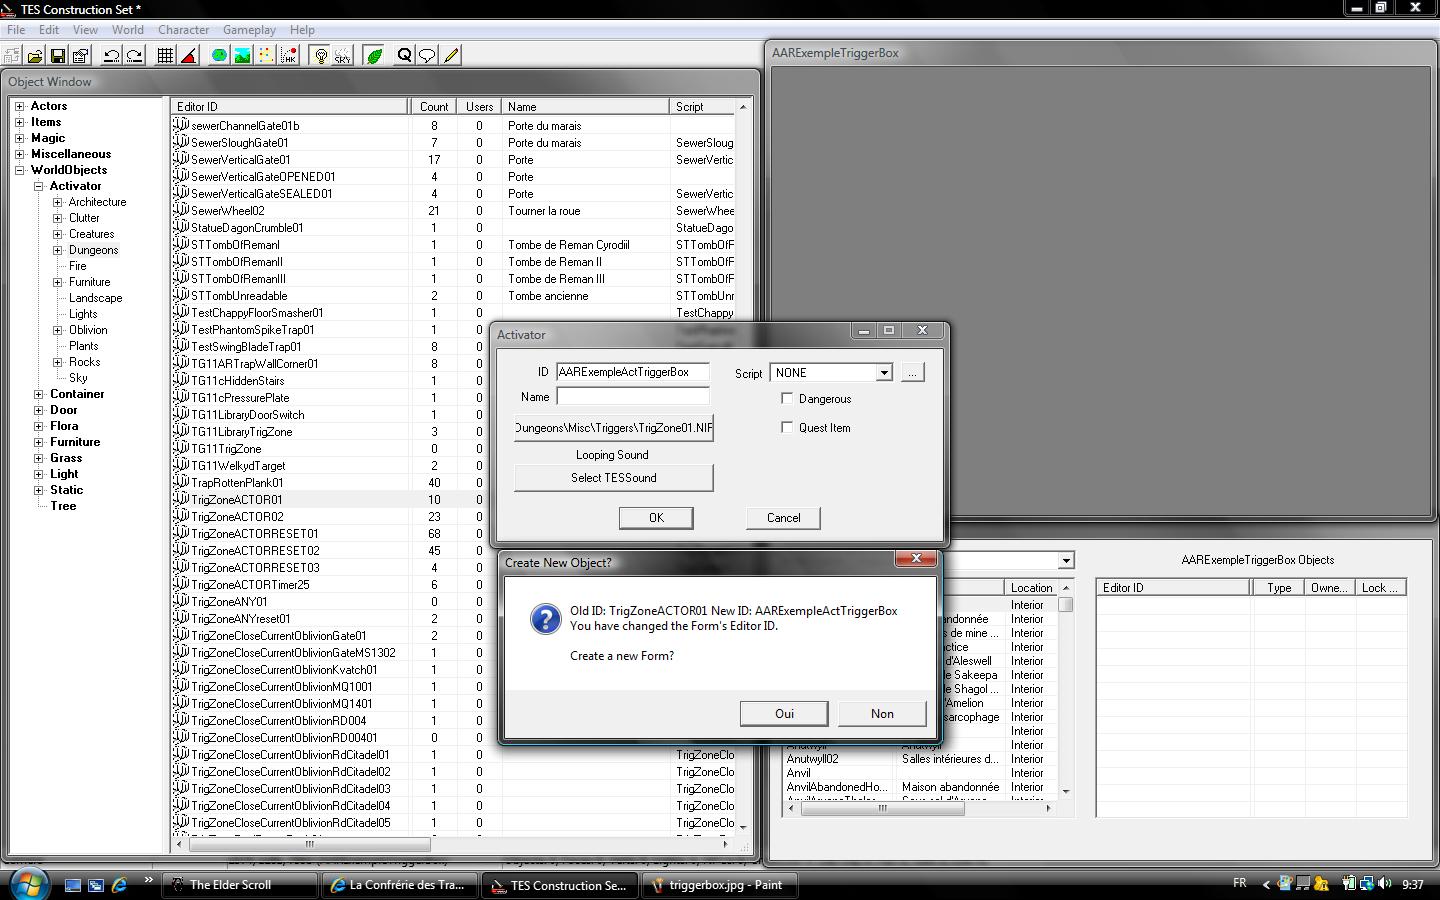Click the activator ID text field

pos(632,372)
